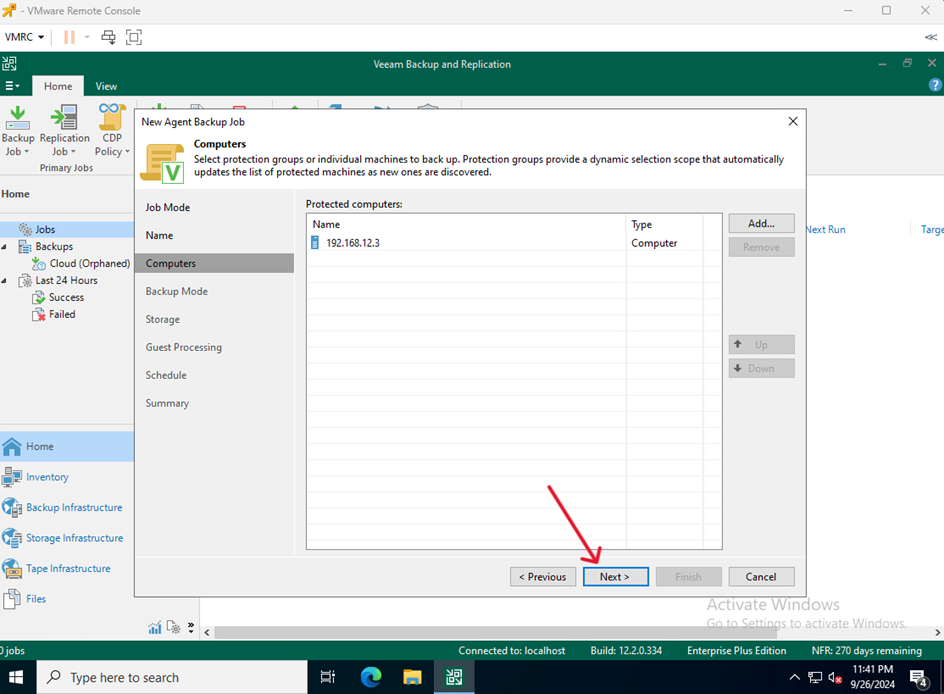Open the main hamburger menu dropdown

(12, 86)
